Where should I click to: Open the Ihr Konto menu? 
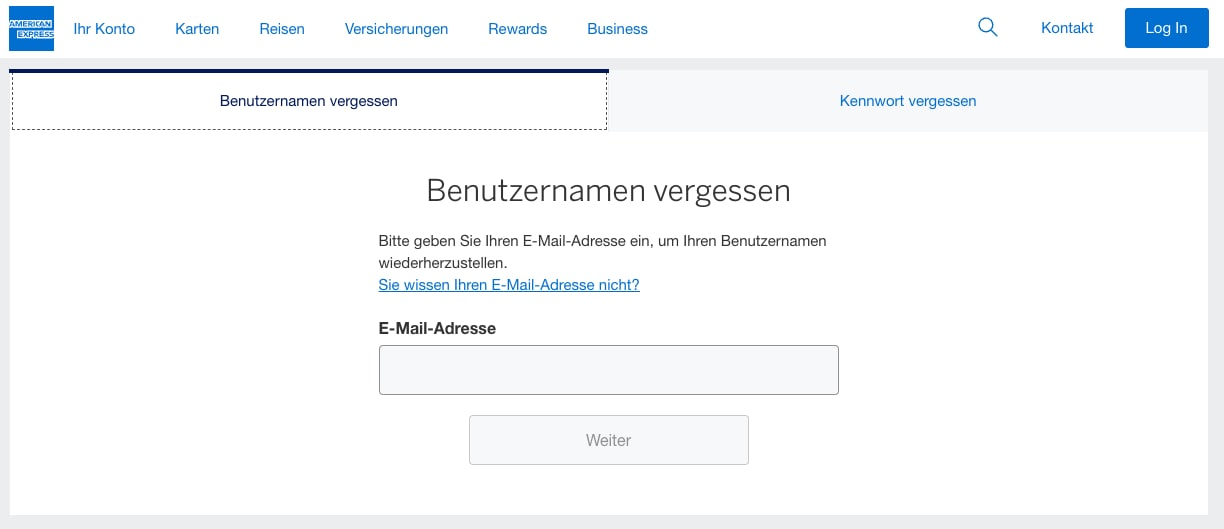104,29
